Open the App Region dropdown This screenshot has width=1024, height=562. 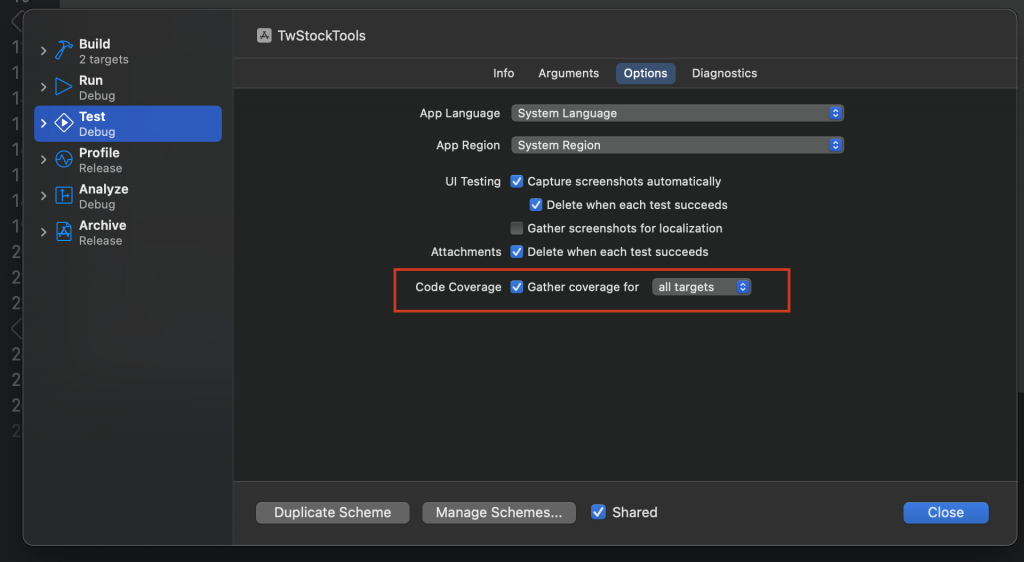pyautogui.click(x=678, y=145)
